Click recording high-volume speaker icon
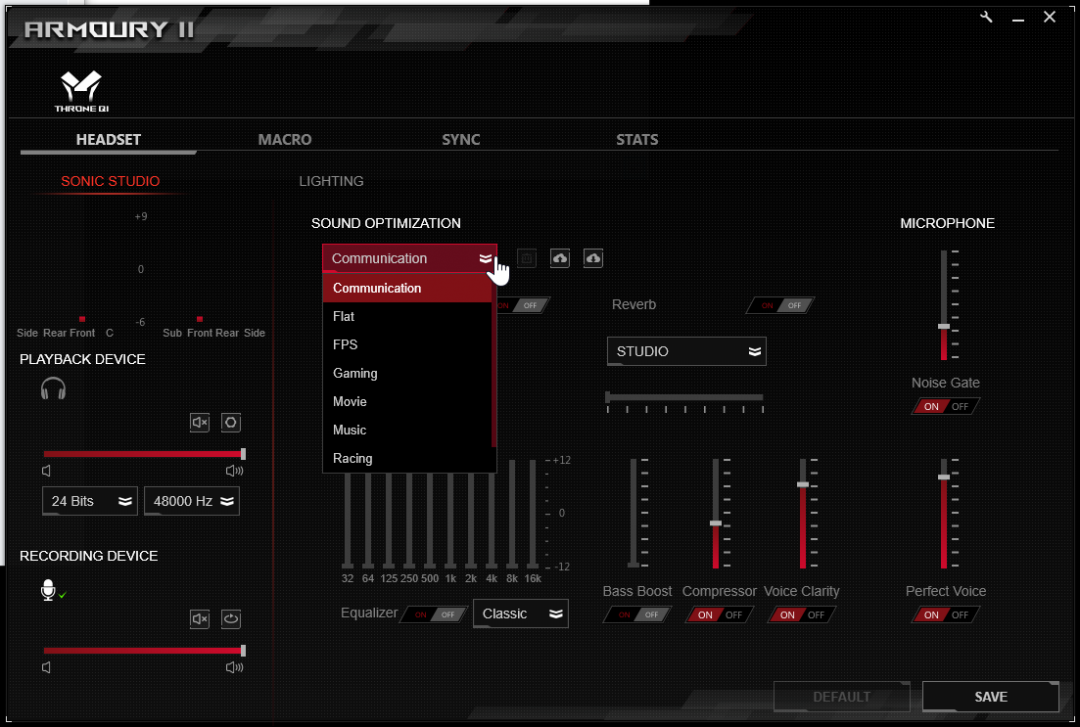1080x727 pixels. [x=234, y=667]
